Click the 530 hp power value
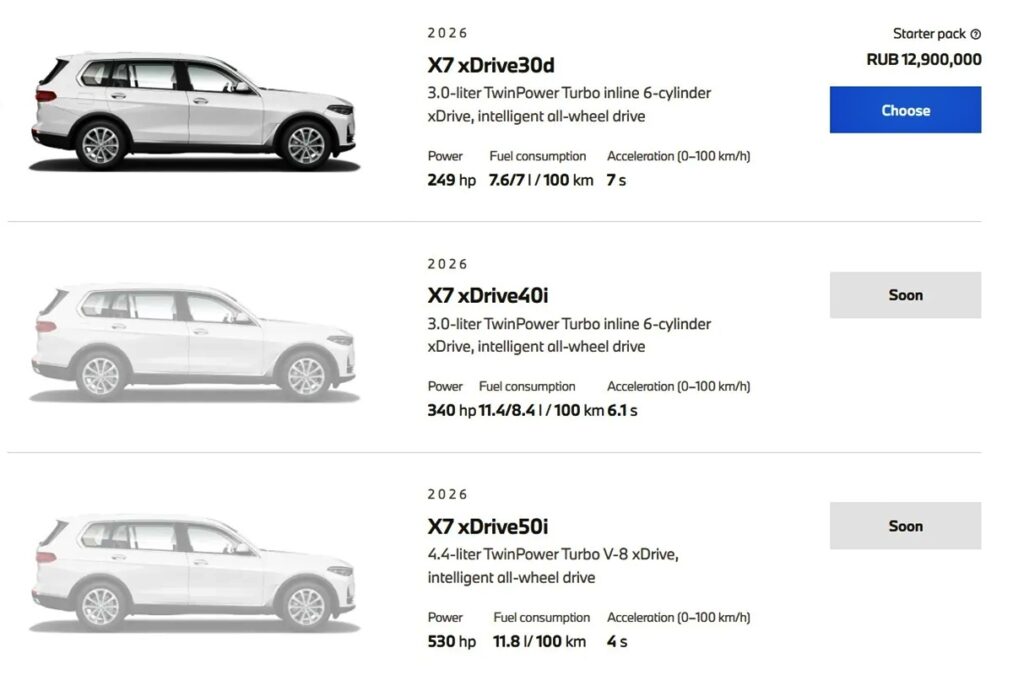The width and height of the screenshot is (1013, 675). pyautogui.click(x=452, y=641)
